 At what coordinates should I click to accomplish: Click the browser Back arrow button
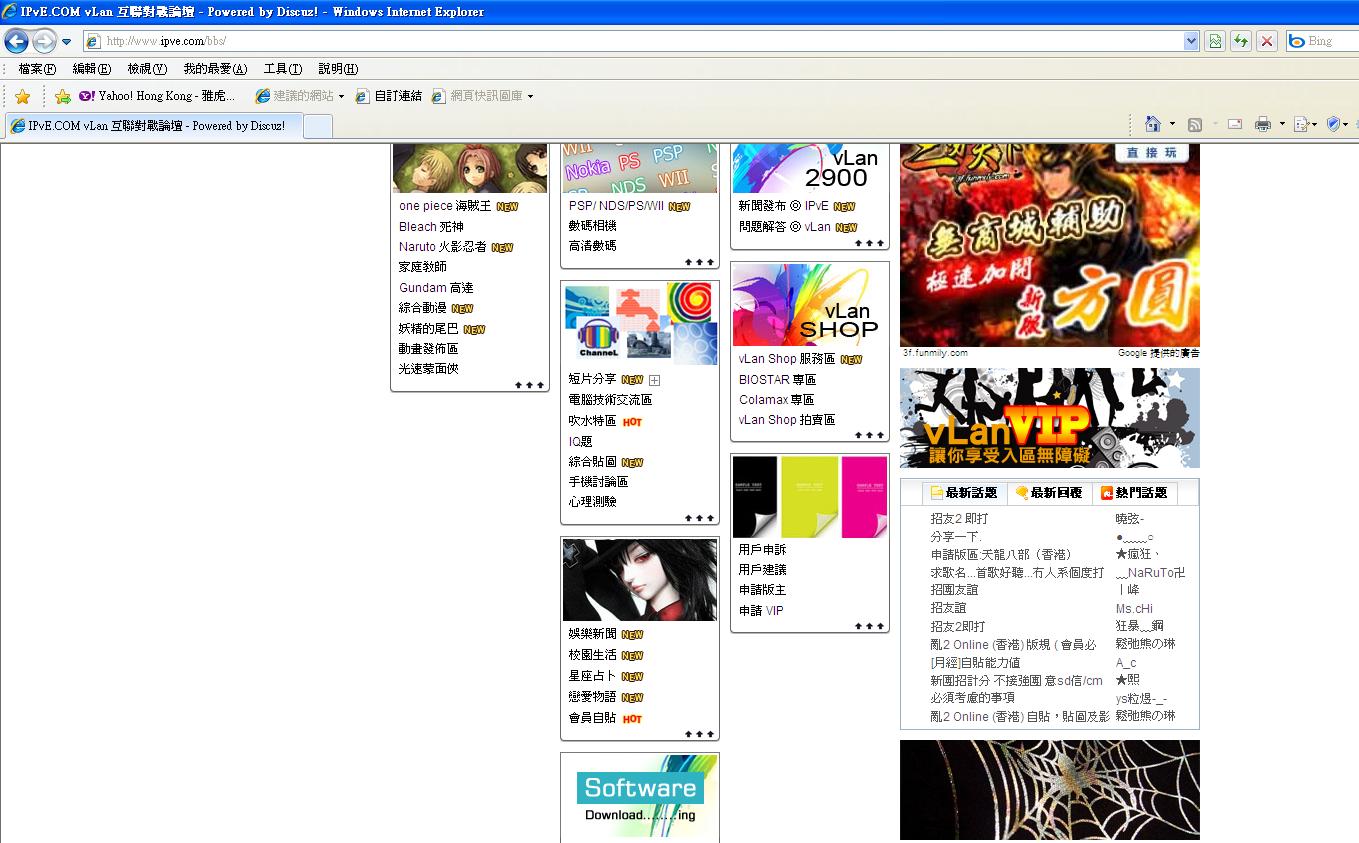(x=16, y=41)
